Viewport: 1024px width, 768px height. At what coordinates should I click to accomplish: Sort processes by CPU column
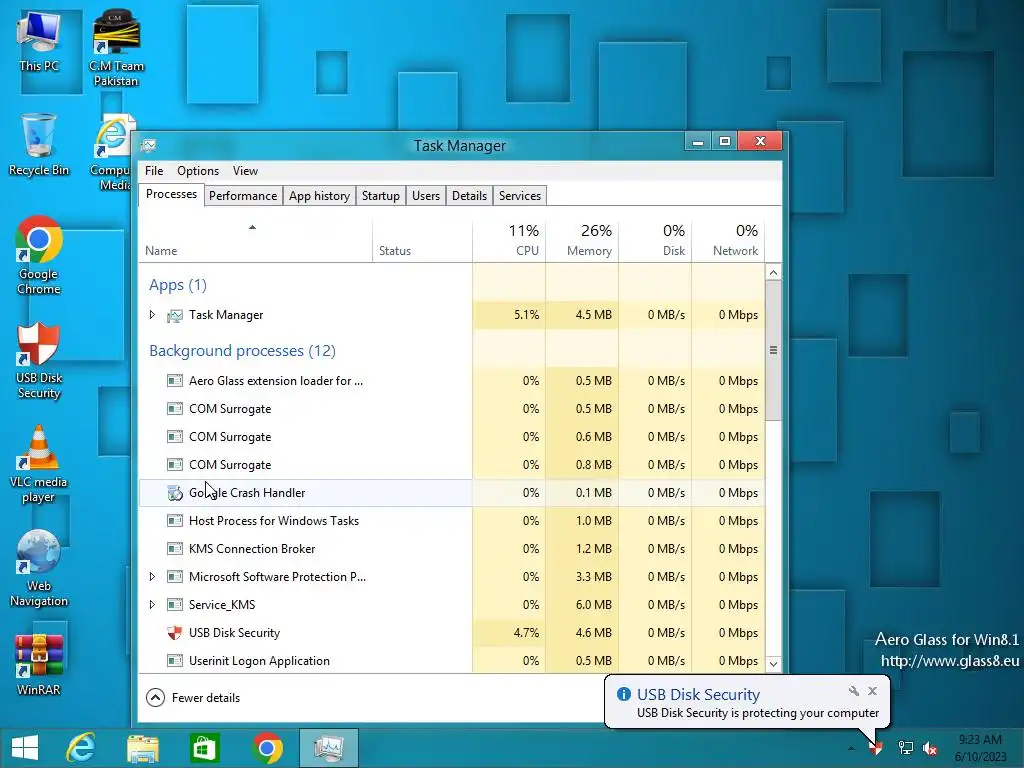[509, 240]
